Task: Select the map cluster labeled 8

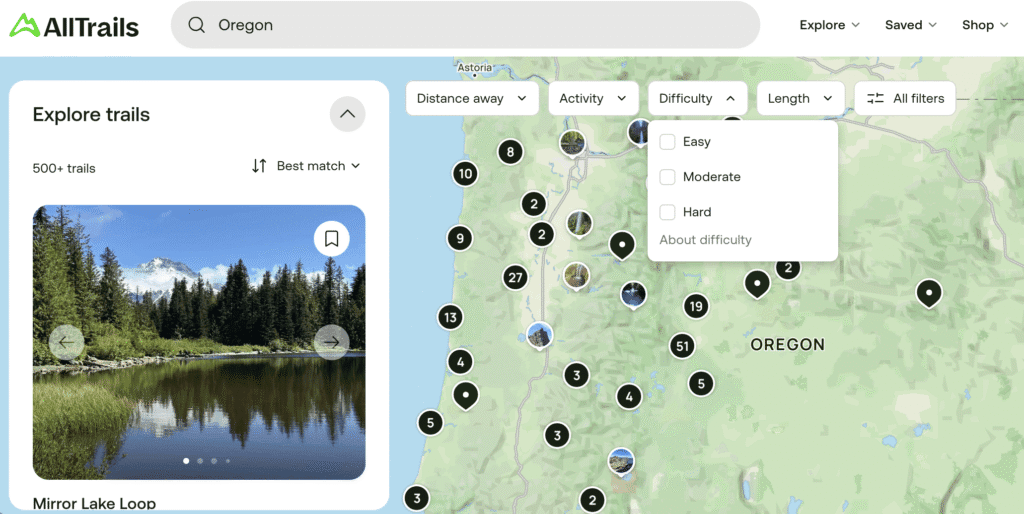Action: [510, 152]
